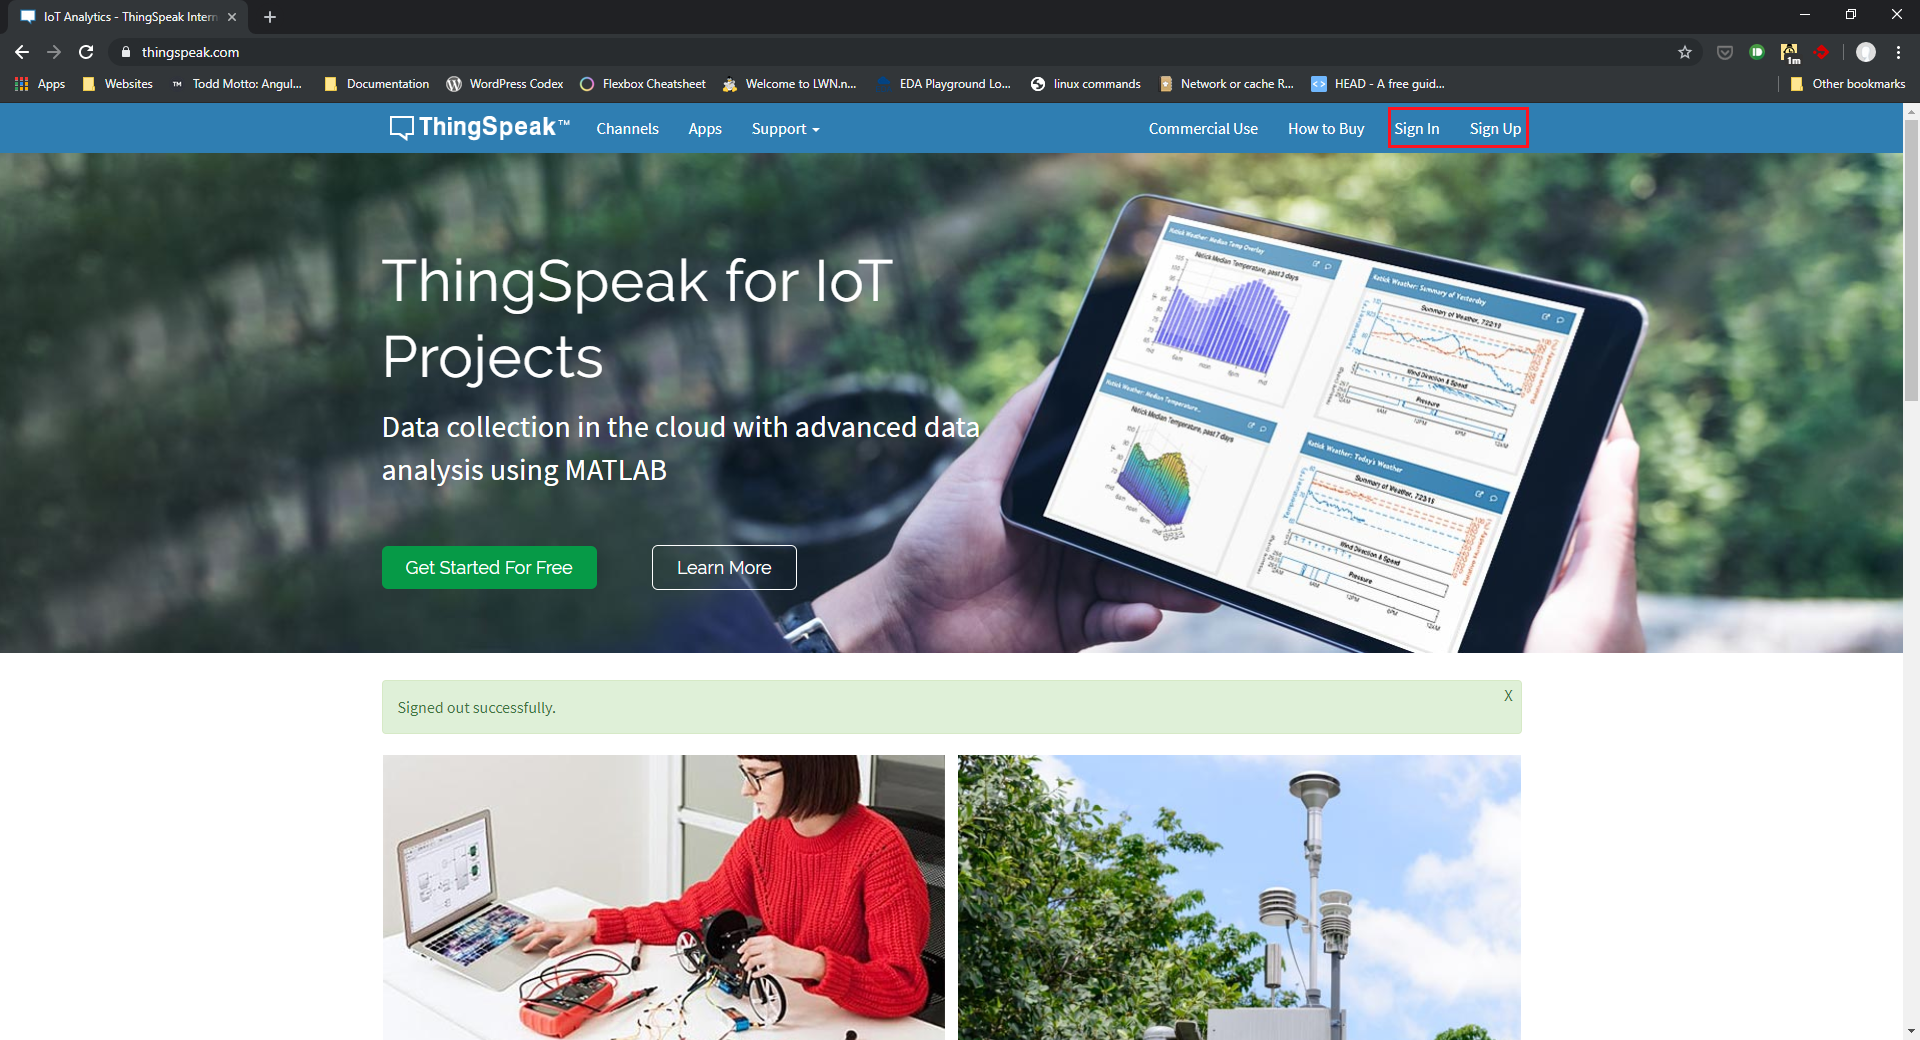Click the yellow extension icon with badge
1920x1040 pixels.
pos(1790,52)
